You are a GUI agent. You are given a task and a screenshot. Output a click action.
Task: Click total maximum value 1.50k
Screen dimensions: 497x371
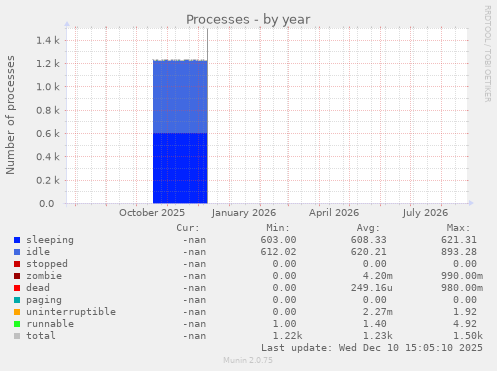[x=468, y=336]
